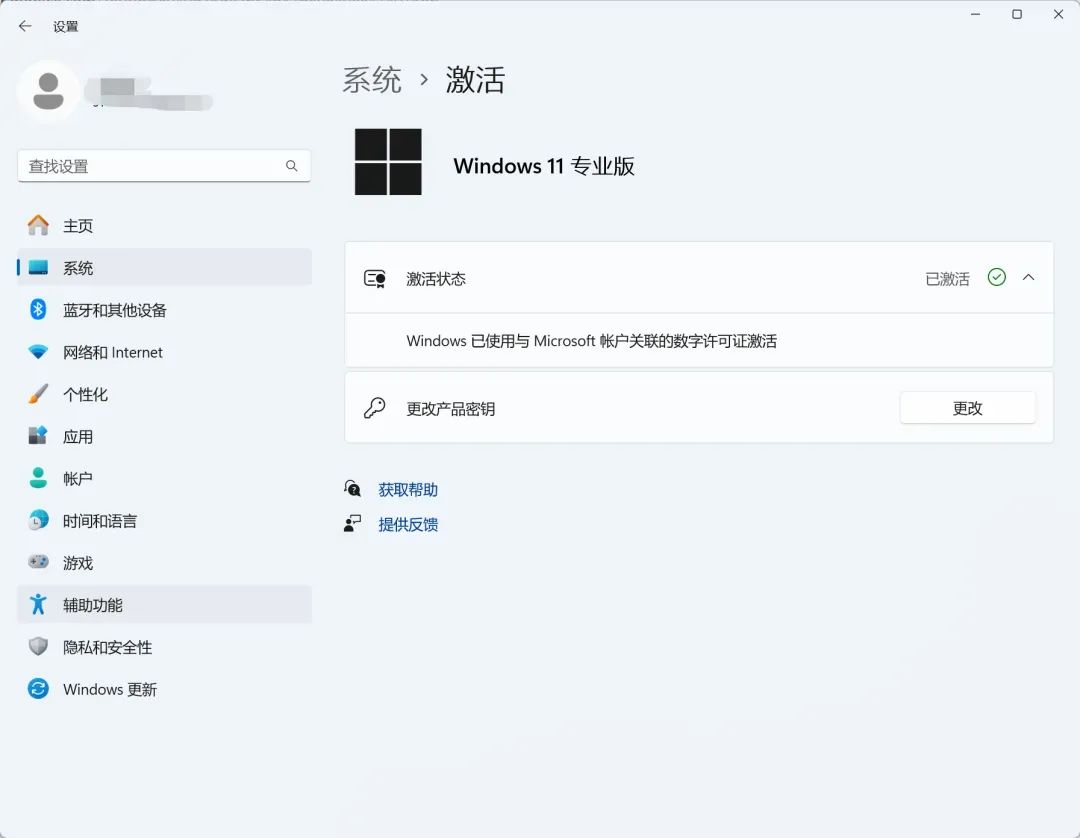1080x838 pixels.
Task: Click the Windows 11 logo
Action: pos(388,162)
